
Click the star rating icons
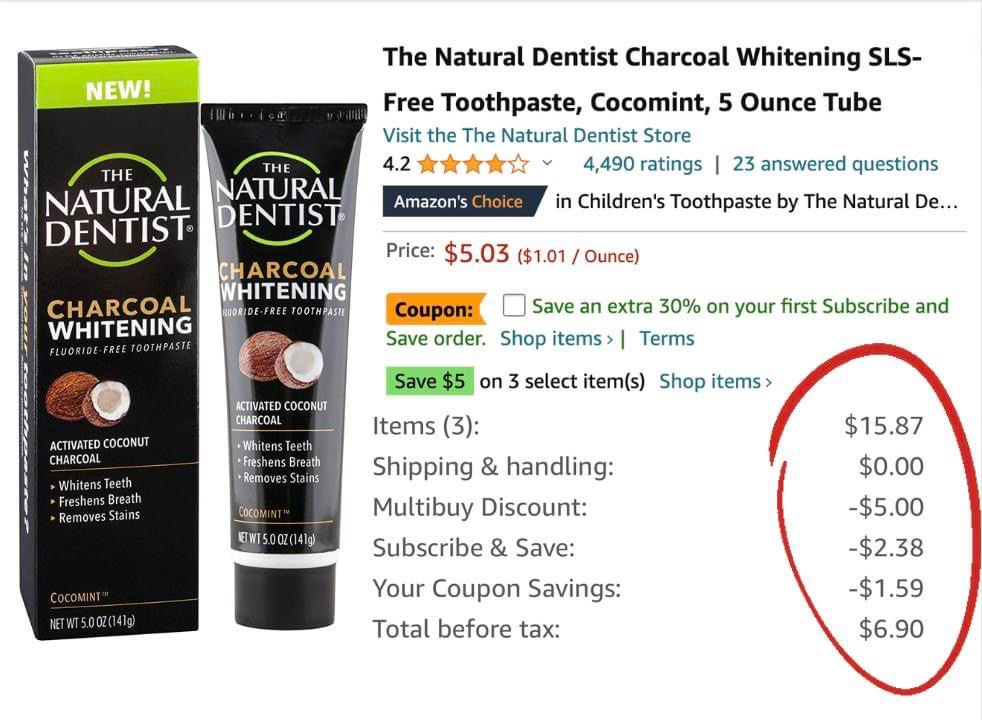tap(473, 164)
